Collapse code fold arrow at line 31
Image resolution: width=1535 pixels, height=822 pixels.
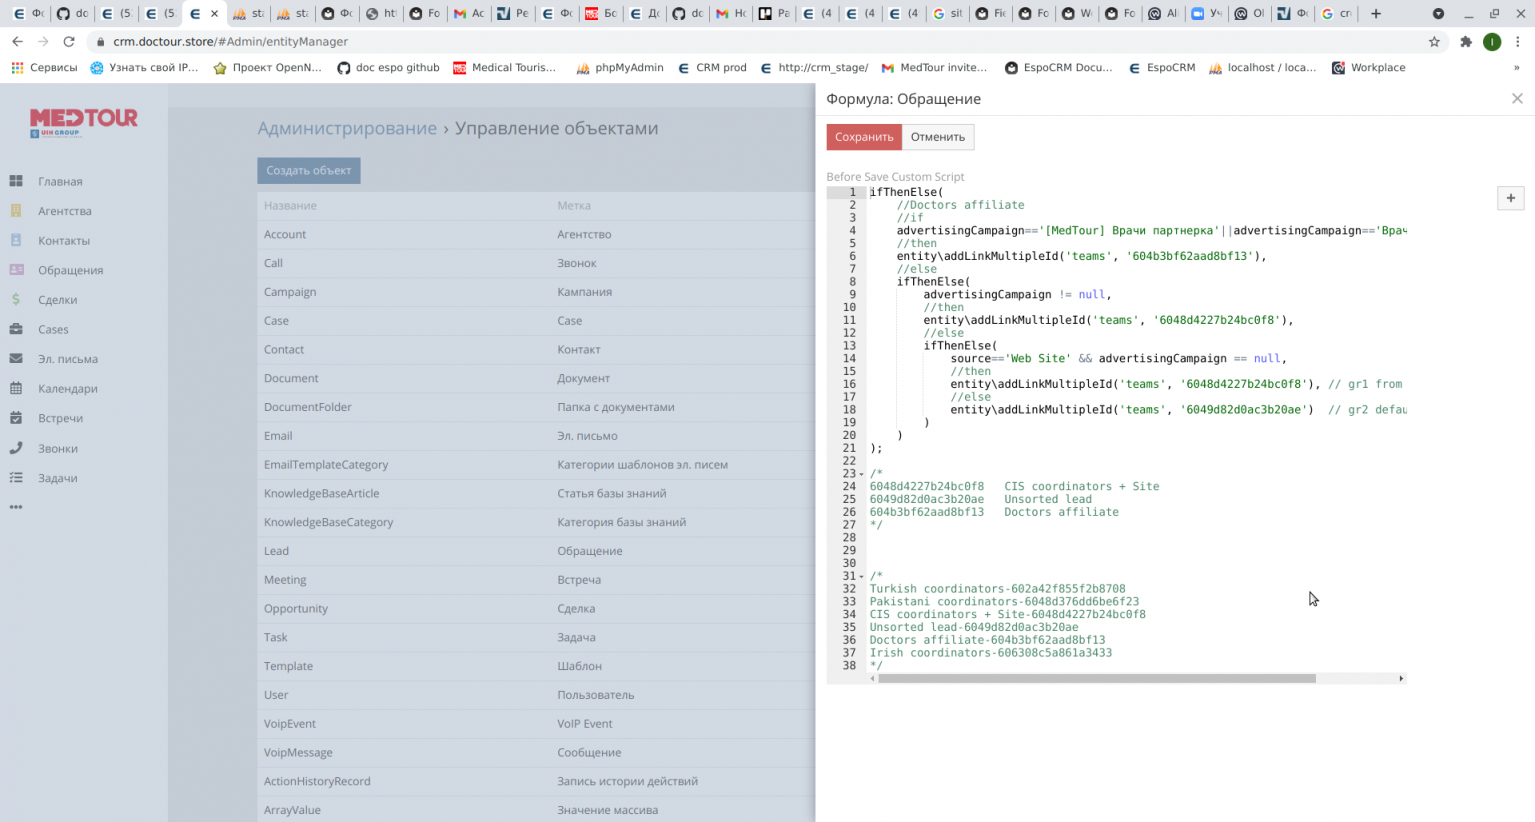[862, 577]
